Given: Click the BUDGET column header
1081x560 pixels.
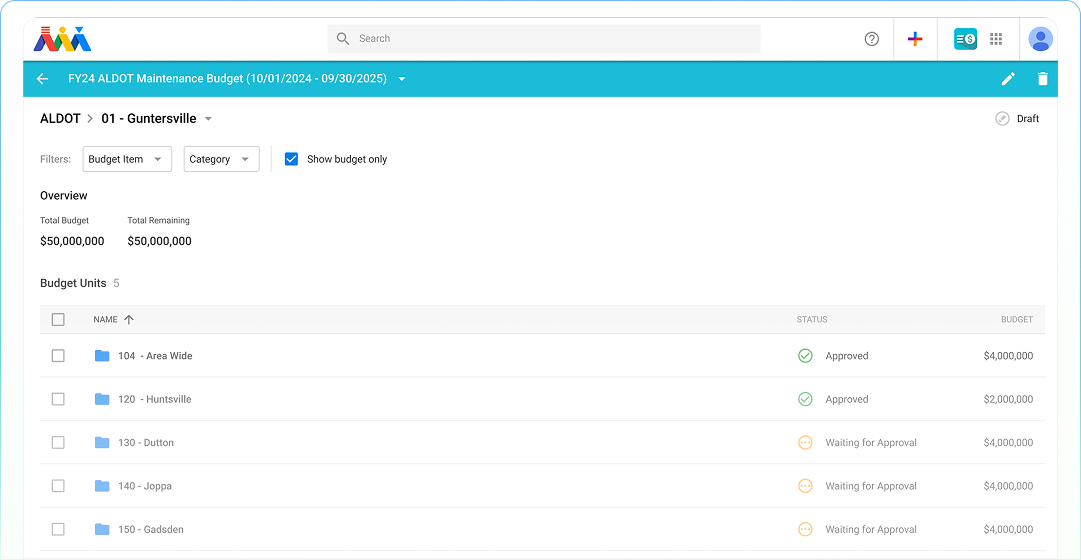Looking at the screenshot, I should (1017, 319).
